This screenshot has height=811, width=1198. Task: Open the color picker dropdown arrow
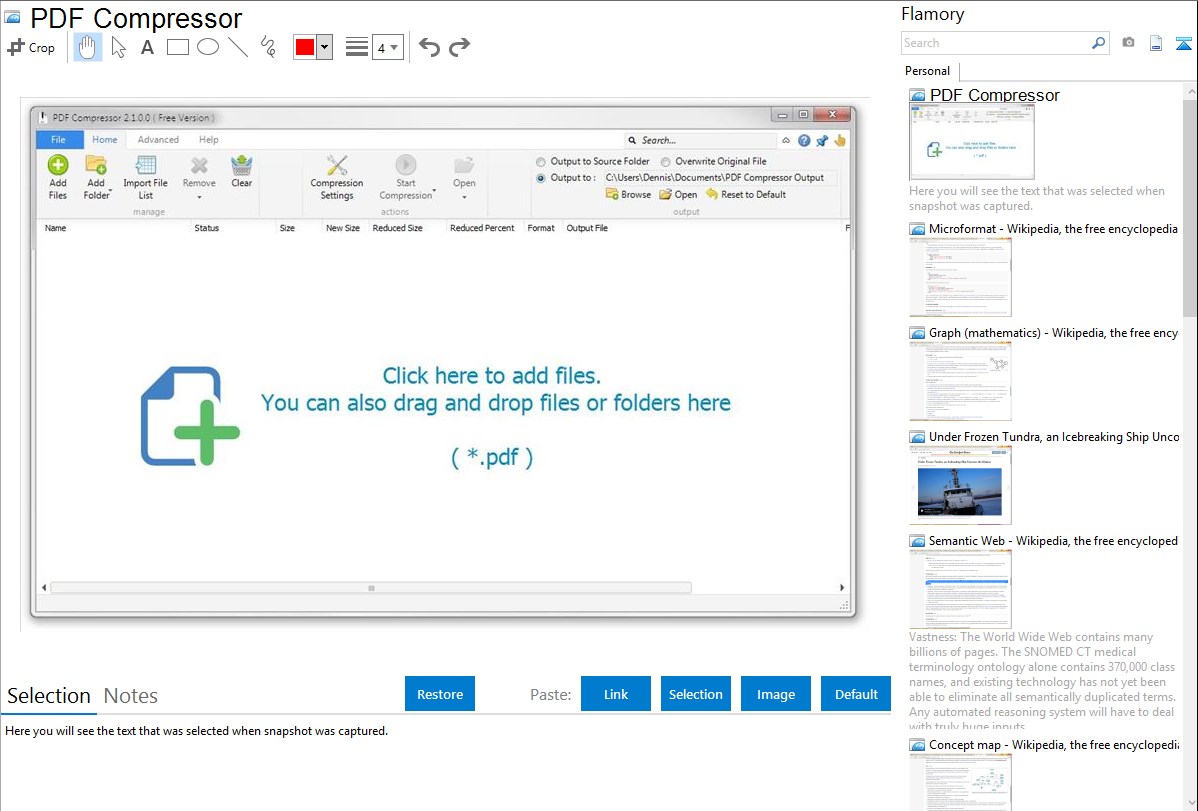tap(324, 47)
